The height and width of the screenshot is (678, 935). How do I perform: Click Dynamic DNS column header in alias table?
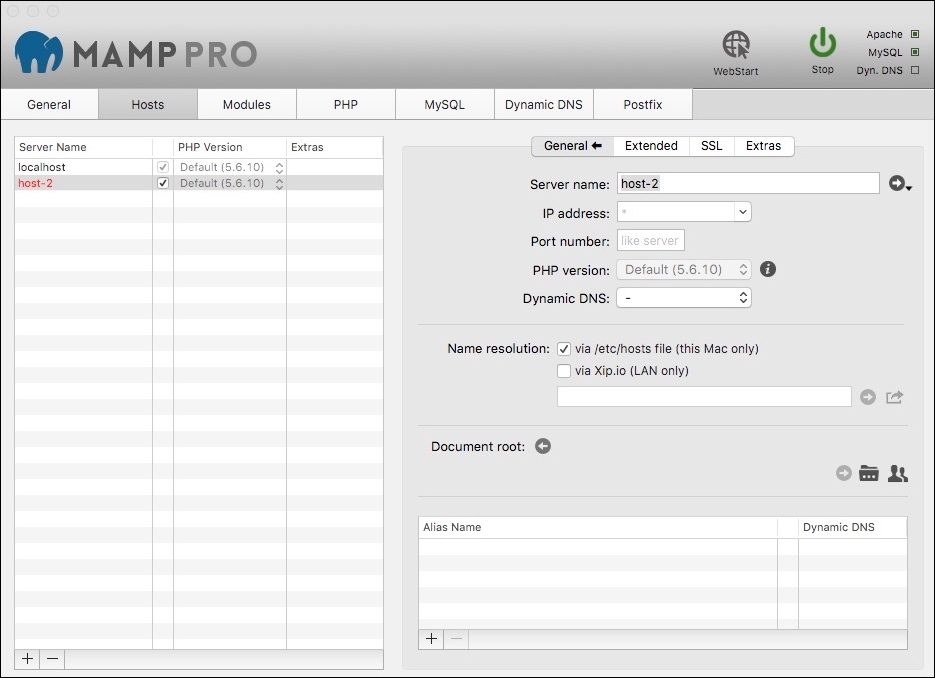coord(853,527)
